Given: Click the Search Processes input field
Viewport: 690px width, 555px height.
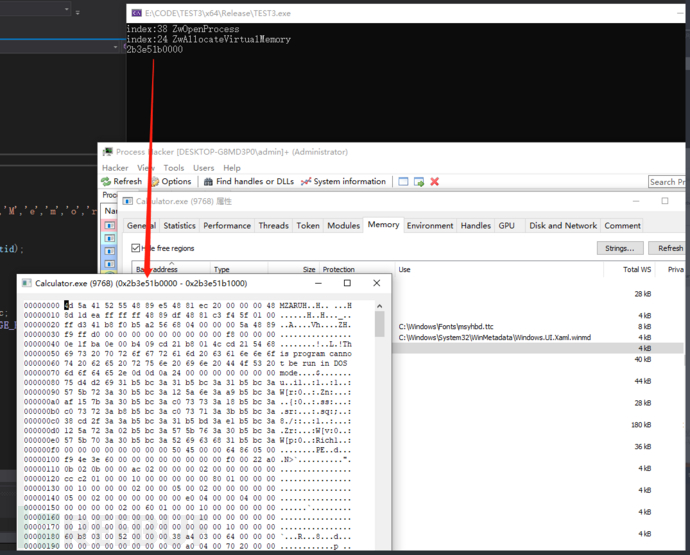Looking at the screenshot, I should pyautogui.click(x=667, y=182).
